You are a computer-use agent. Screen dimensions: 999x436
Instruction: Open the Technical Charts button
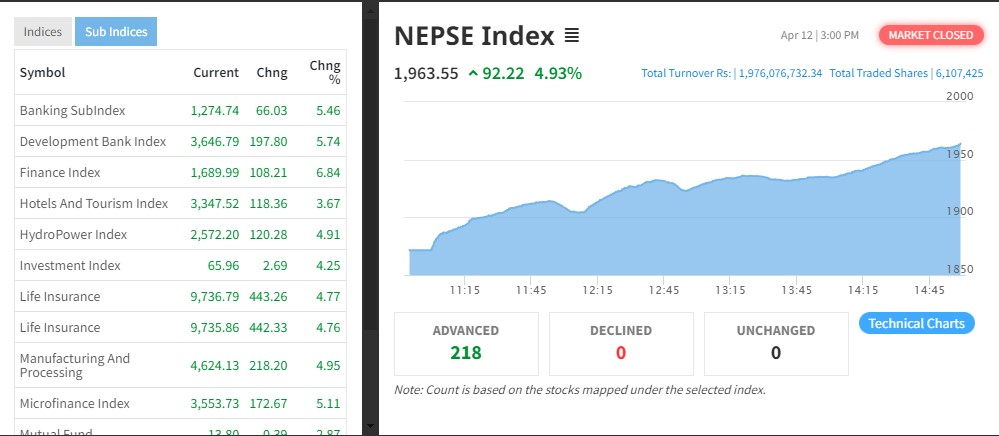tap(916, 323)
